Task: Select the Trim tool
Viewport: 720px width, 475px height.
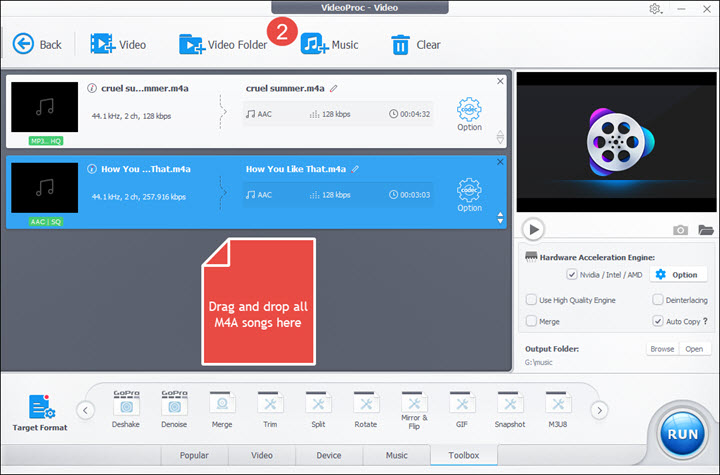Action: coord(270,409)
